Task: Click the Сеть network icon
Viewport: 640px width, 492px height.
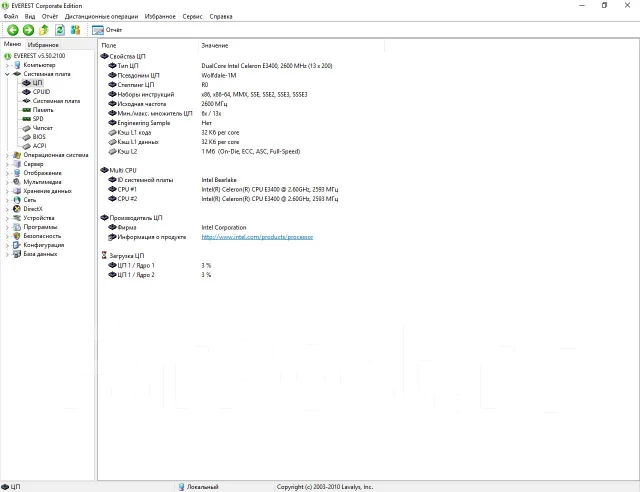Action: [x=17, y=200]
